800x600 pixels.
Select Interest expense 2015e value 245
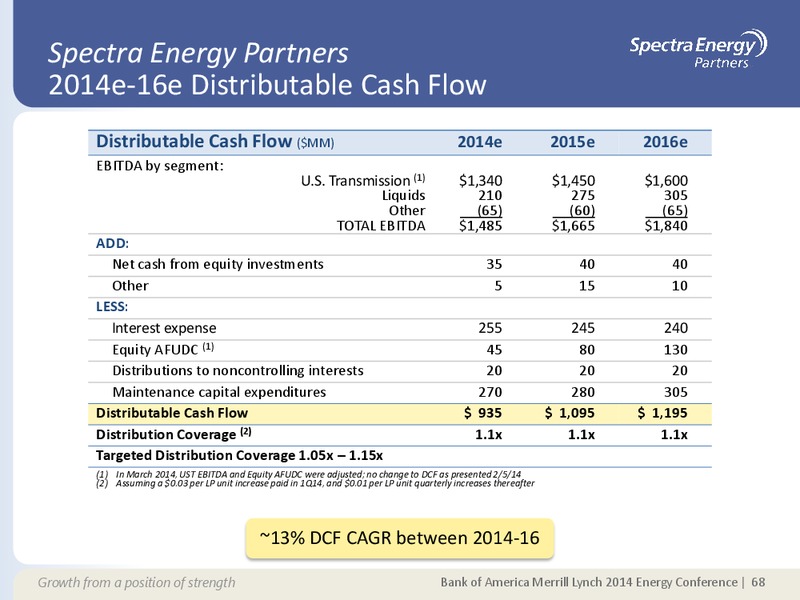(x=583, y=328)
